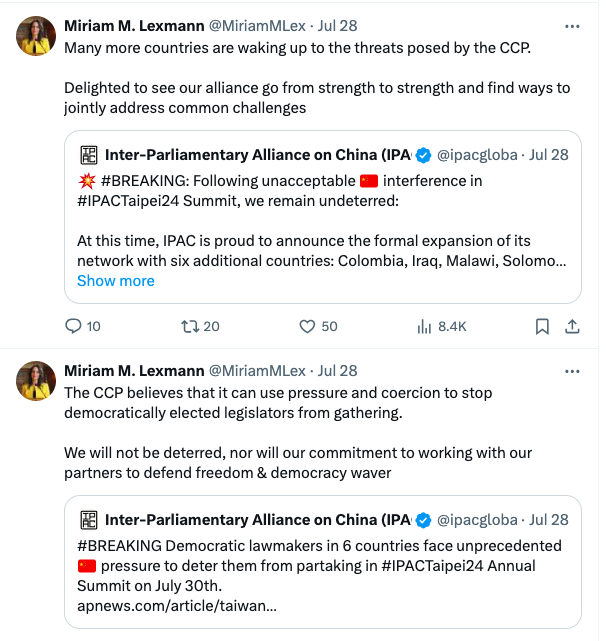Click verified badge in second quoted tweet

tap(424, 520)
